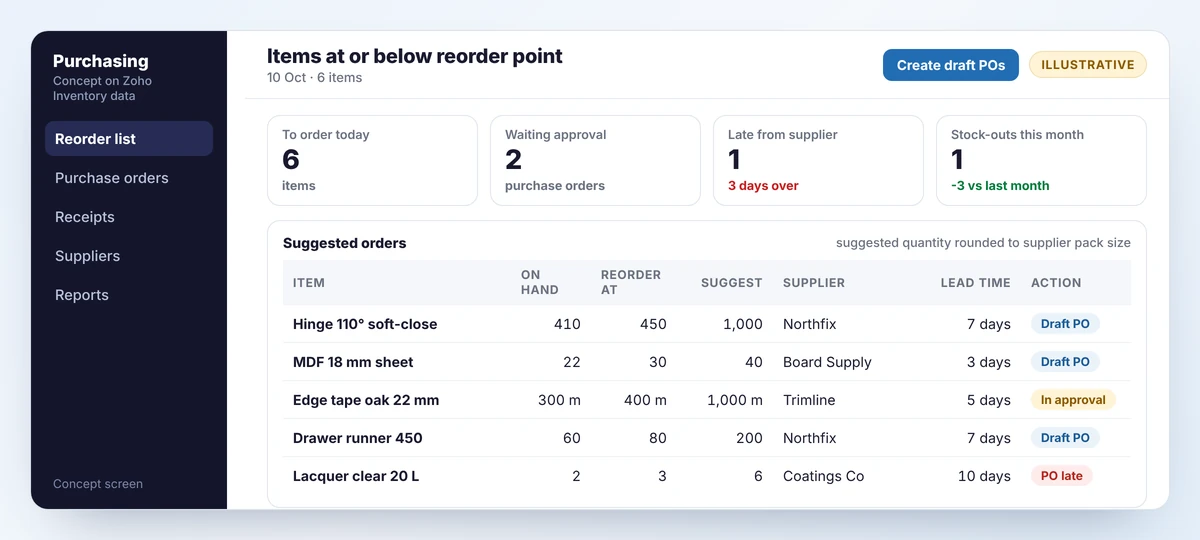Click In approval badge for Edge tape oak
The image size is (1200, 540).
1073,400
